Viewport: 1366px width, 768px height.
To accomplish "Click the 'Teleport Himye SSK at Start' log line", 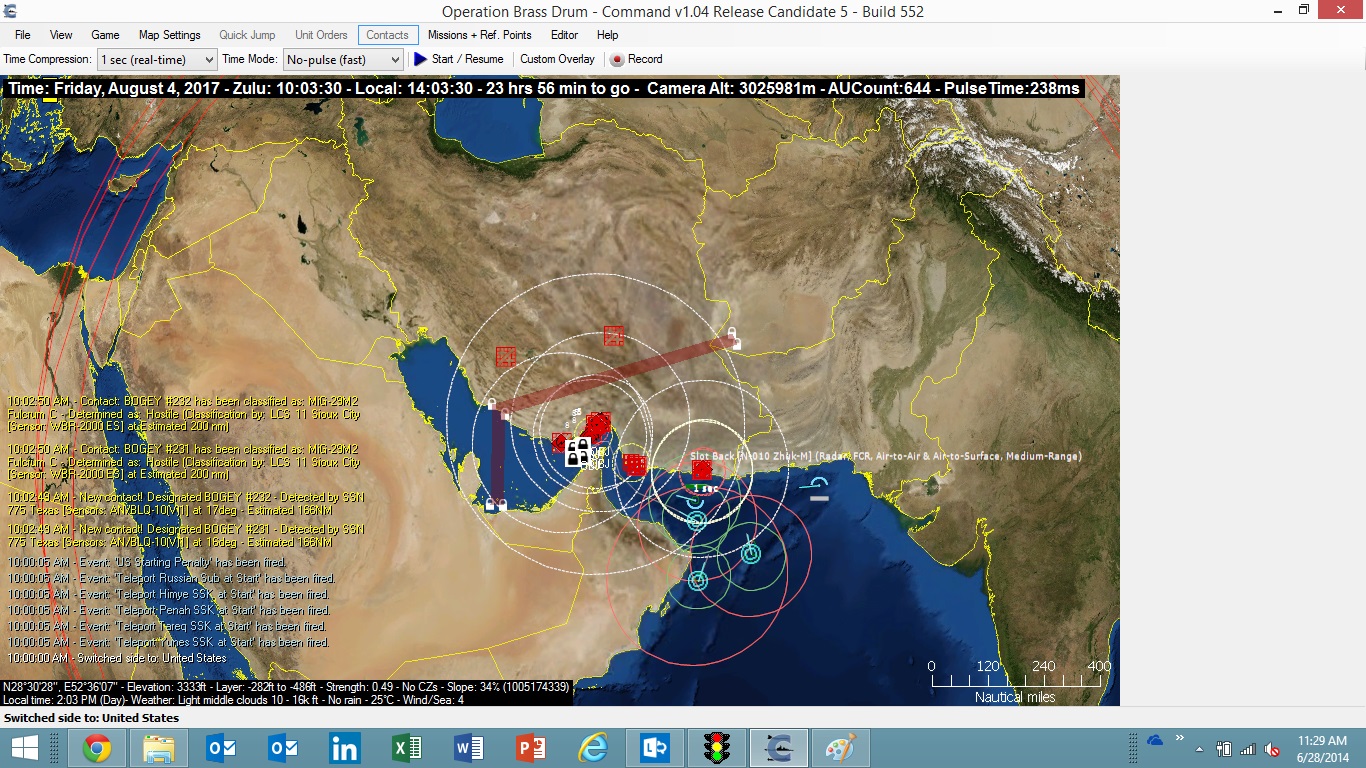I will 167,594.
